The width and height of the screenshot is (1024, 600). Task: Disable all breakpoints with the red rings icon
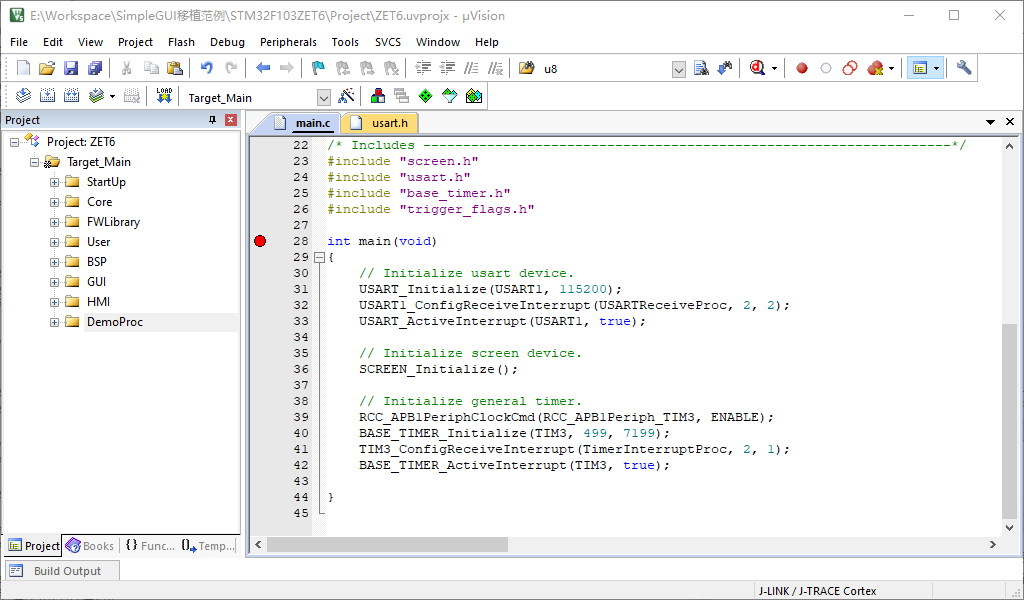pyautogui.click(x=850, y=68)
